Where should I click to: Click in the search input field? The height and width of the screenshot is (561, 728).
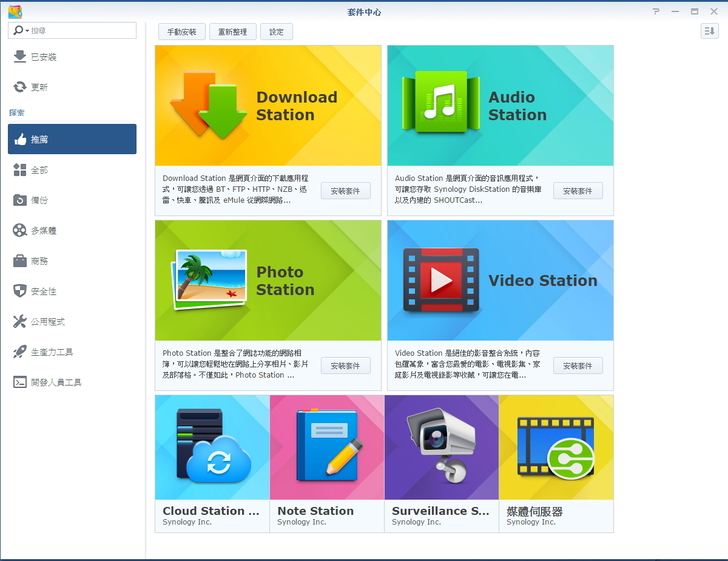pyautogui.click(x=85, y=32)
